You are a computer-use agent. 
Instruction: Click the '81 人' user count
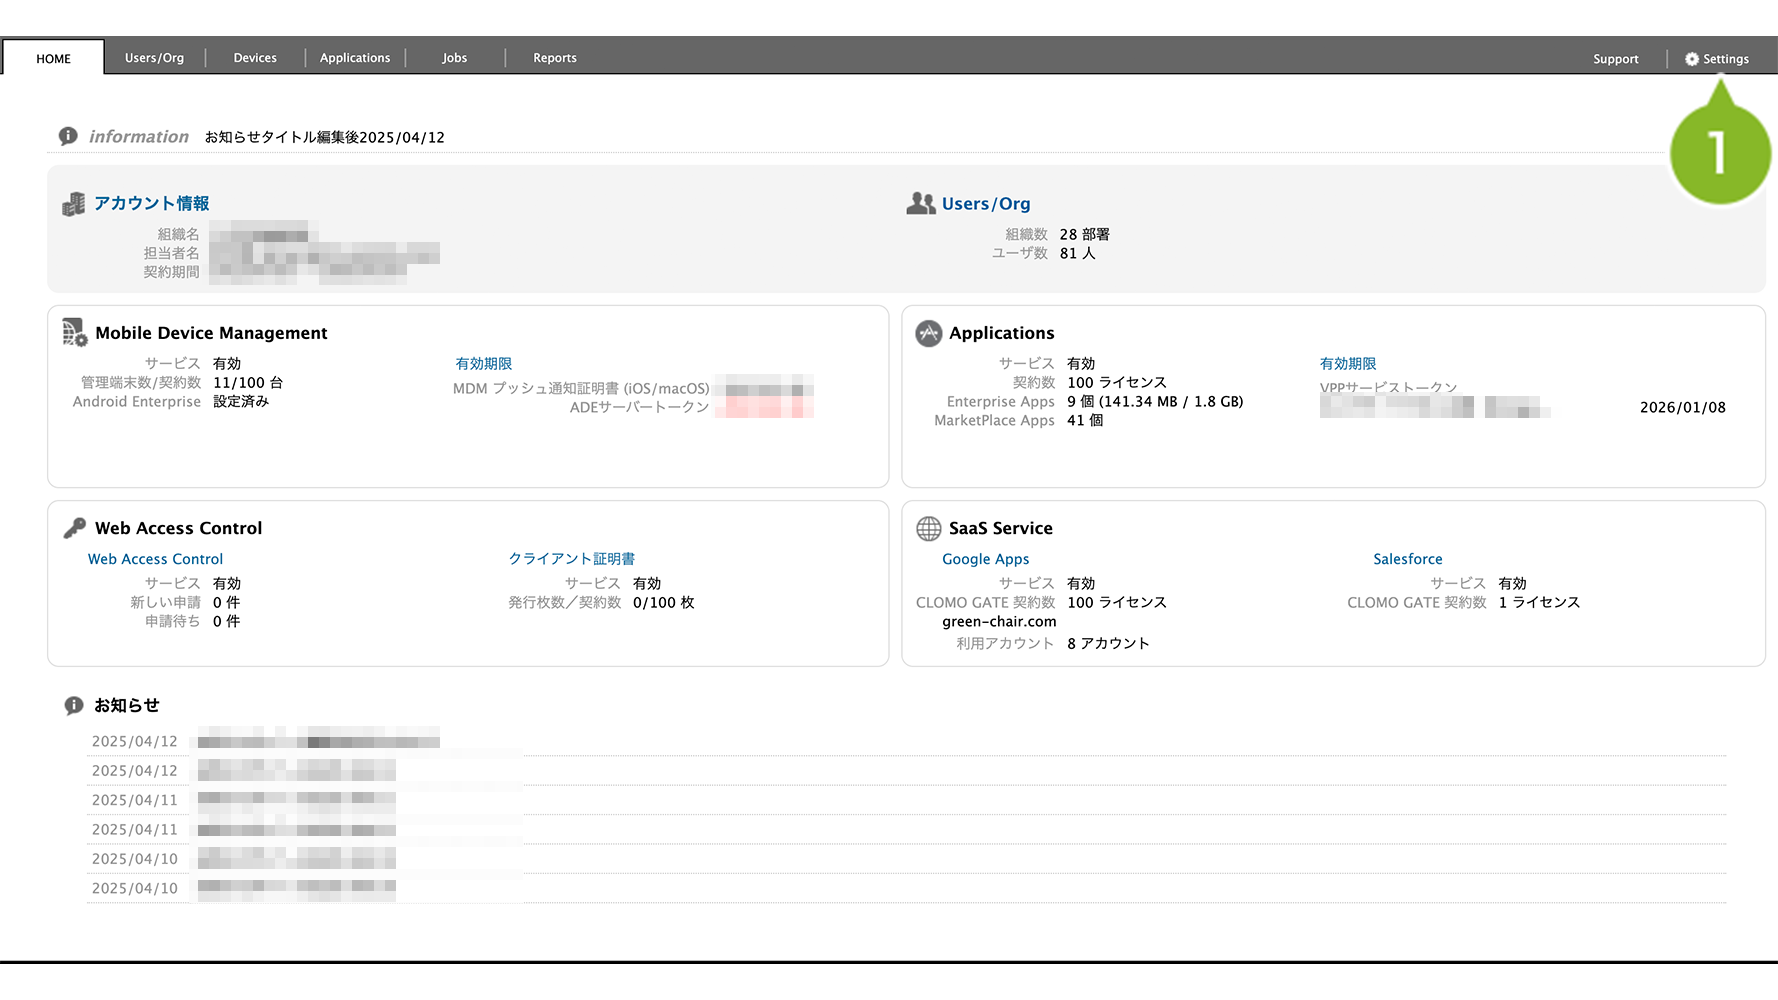[1078, 253]
